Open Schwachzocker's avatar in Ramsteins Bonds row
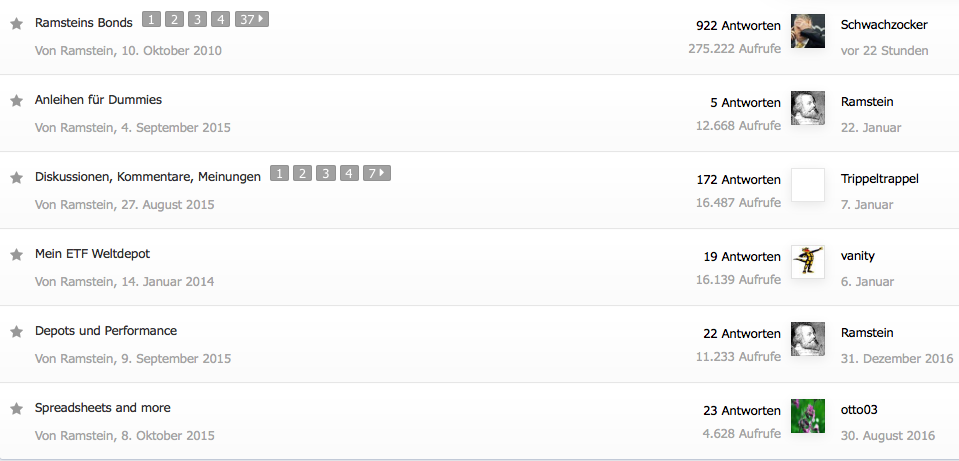This screenshot has width=959, height=461. [x=807, y=31]
